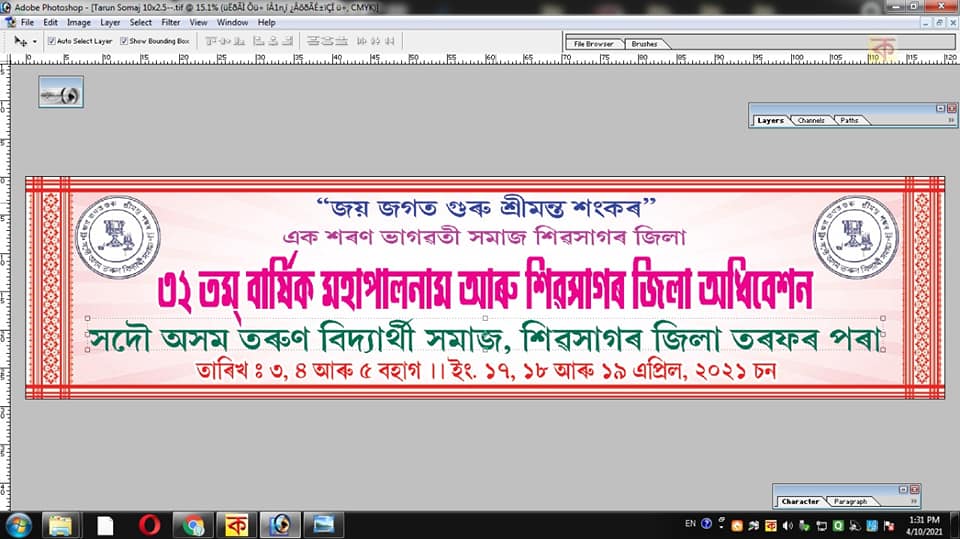This screenshot has height=539, width=960.
Task: Select the Move tool preset icon
Action: [x=20, y=41]
